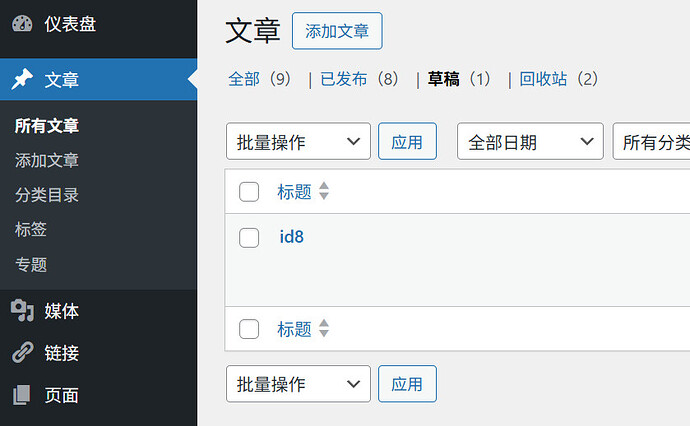Tick the select-all checkbox in table footer

point(250,329)
